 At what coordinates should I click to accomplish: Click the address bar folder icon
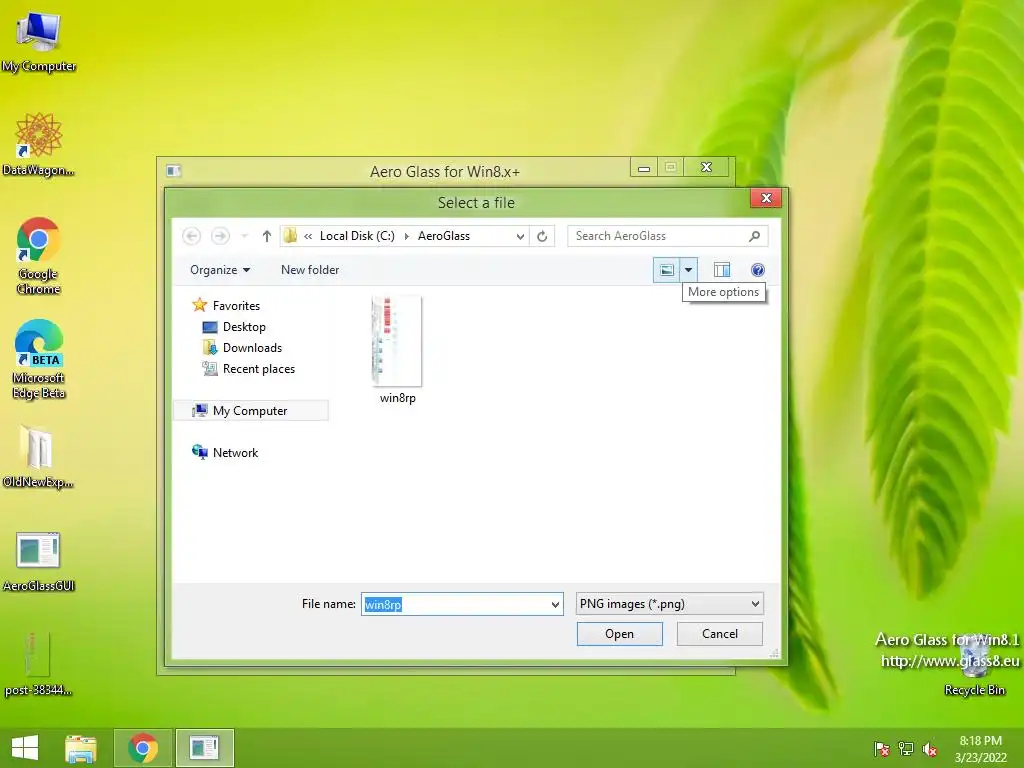pos(290,236)
